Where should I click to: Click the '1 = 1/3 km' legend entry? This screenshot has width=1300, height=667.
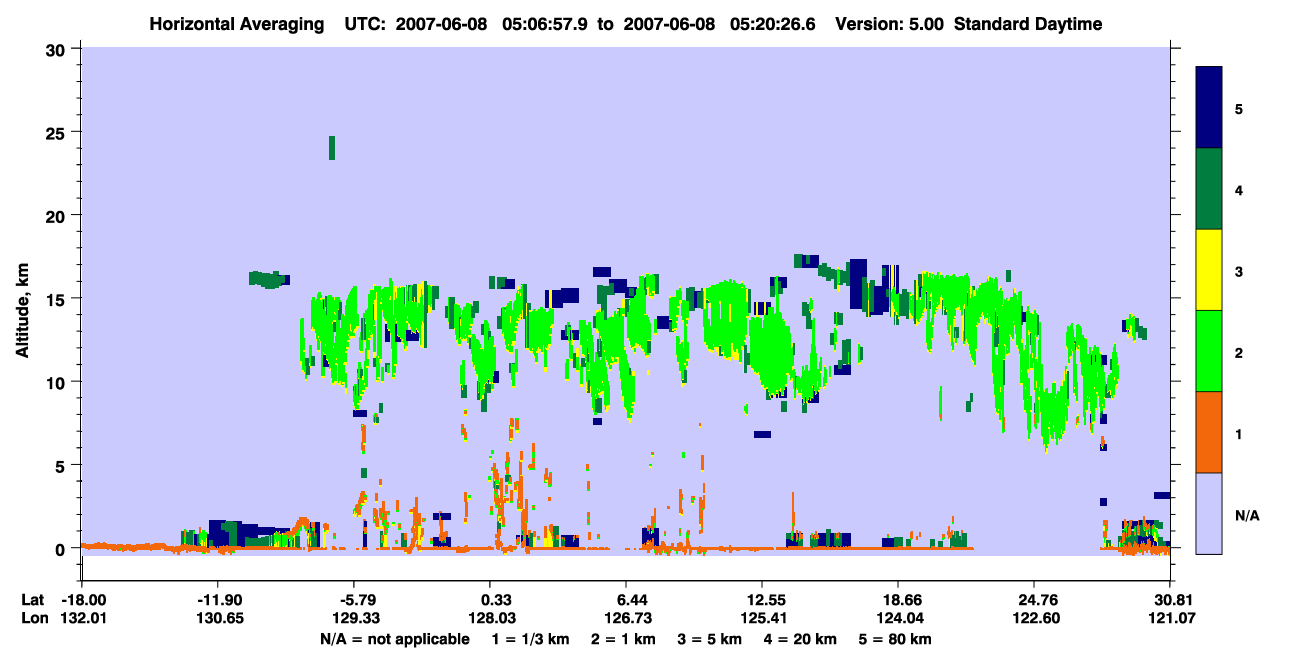point(530,639)
